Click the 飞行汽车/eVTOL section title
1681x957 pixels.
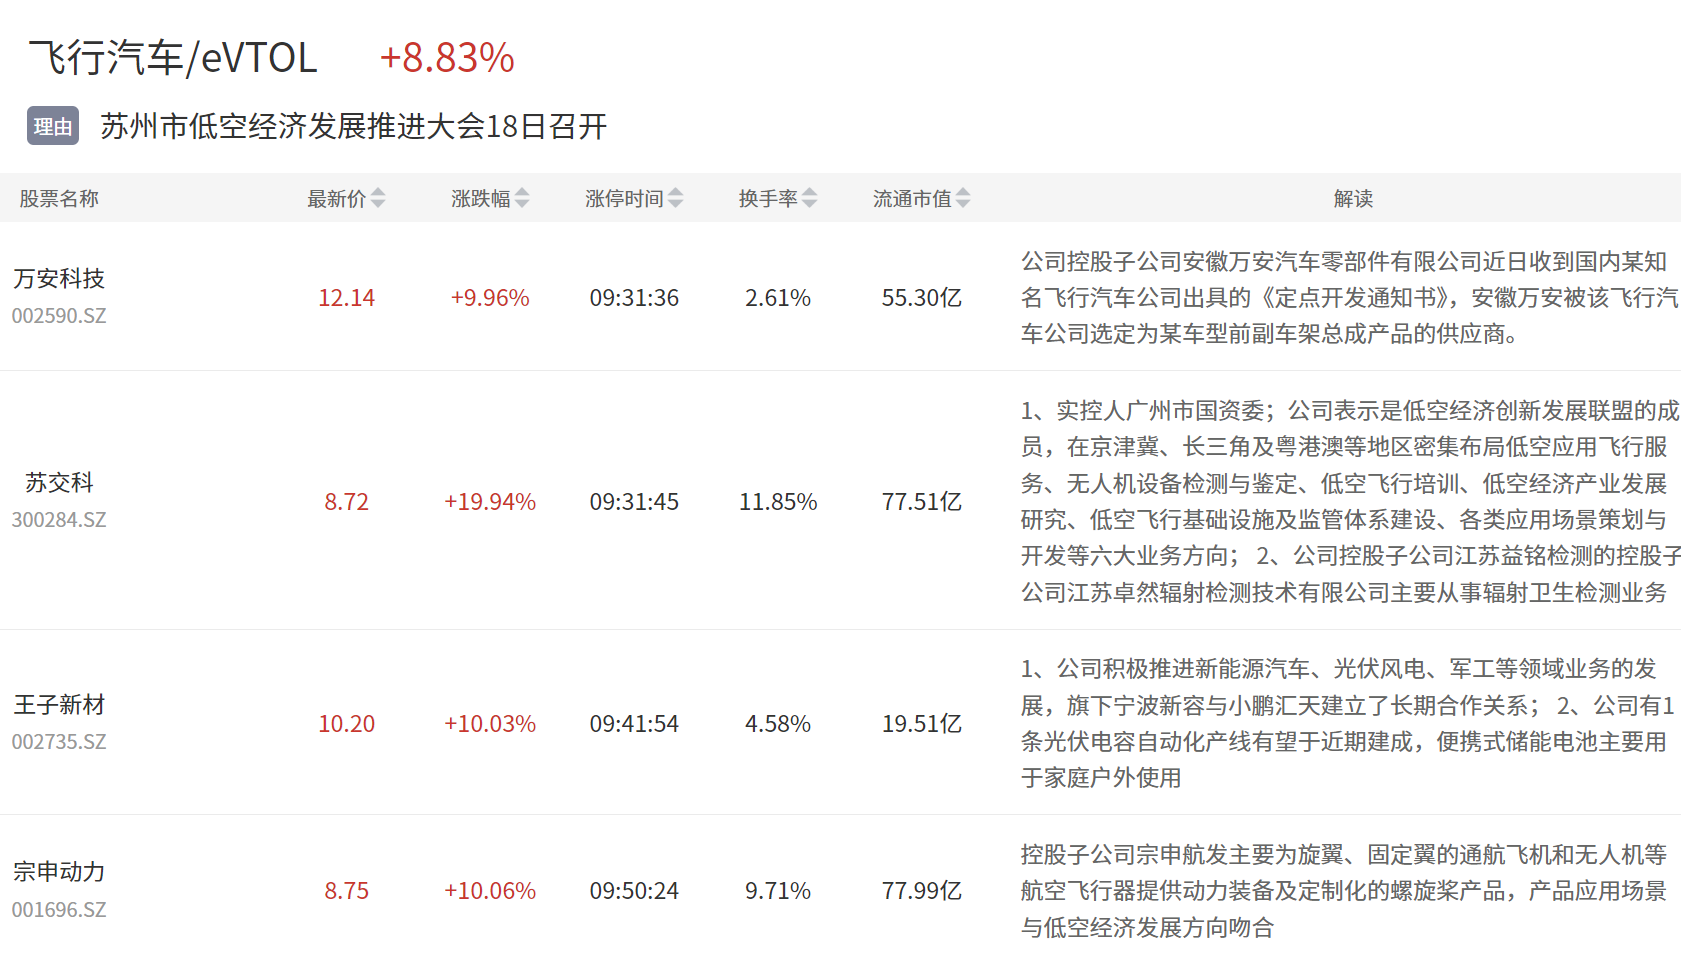coord(173,57)
